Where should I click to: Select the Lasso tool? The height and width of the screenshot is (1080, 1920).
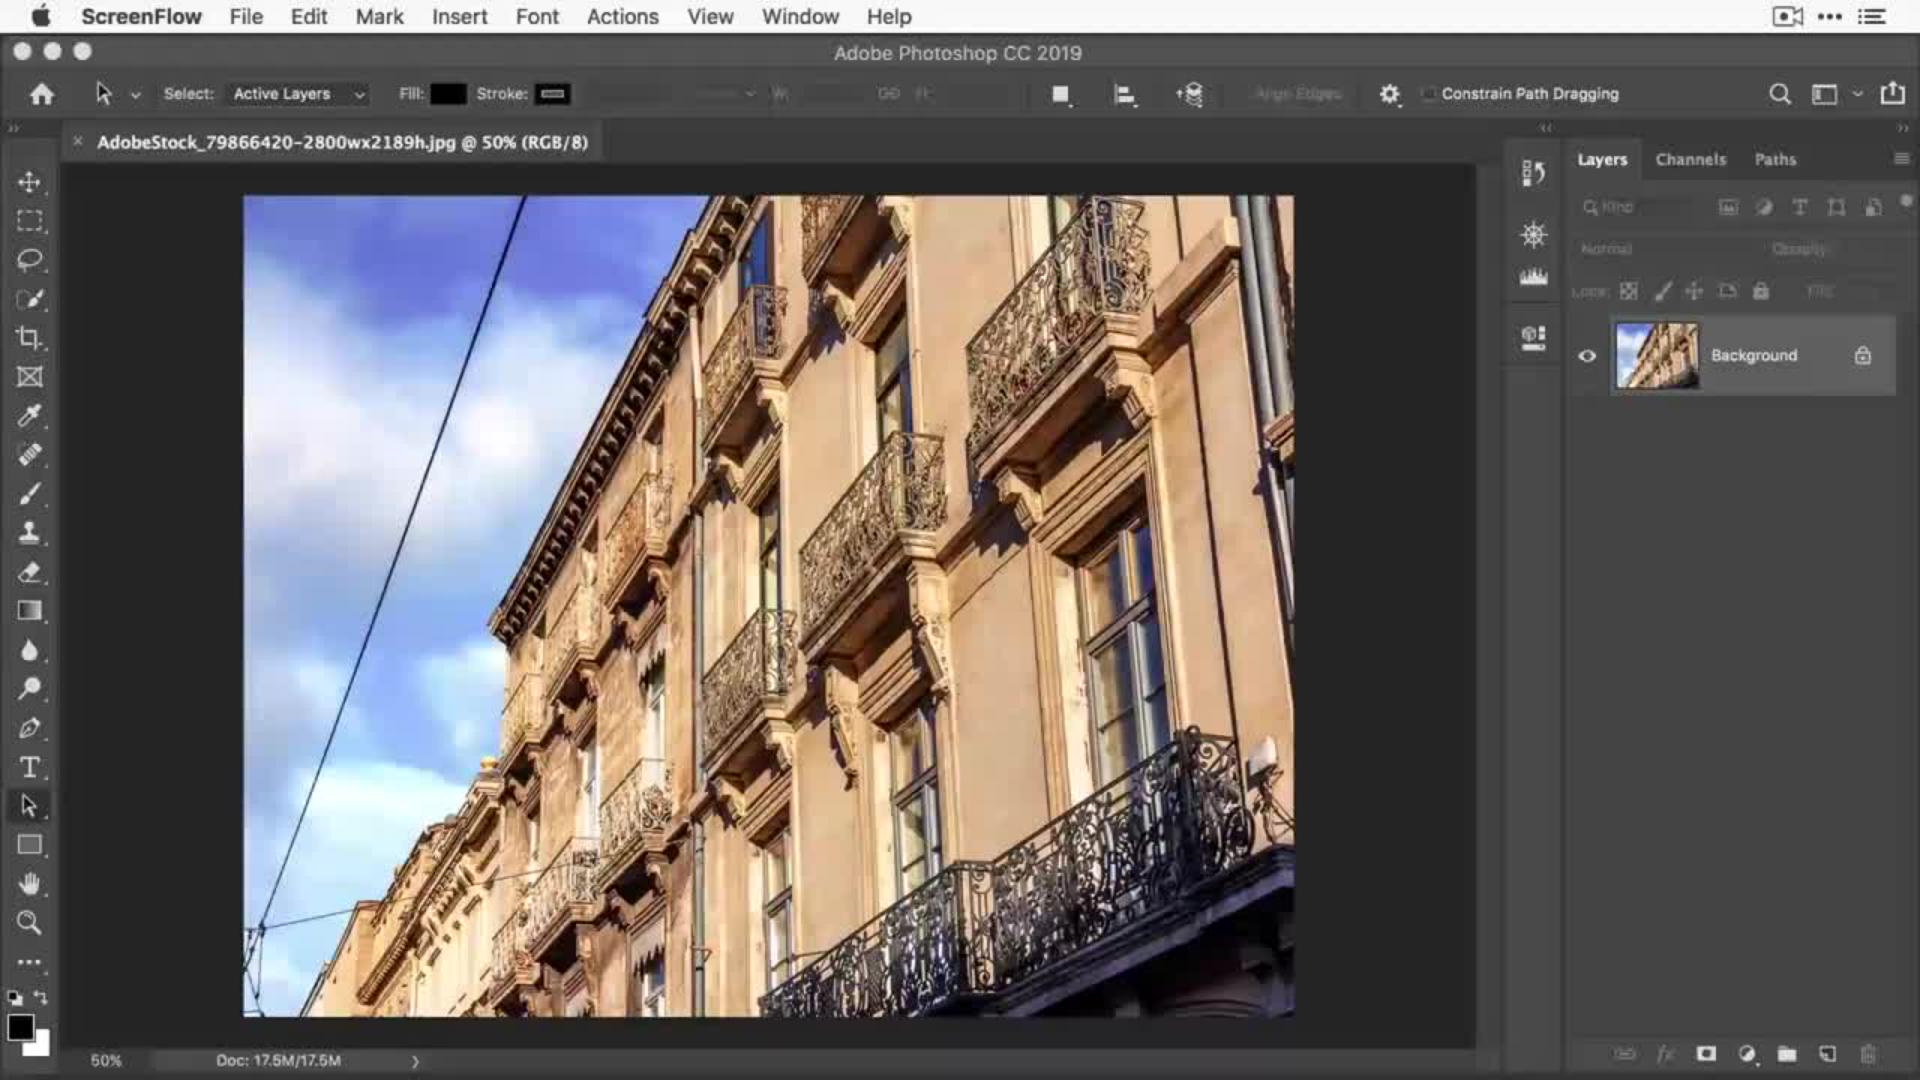coord(29,260)
